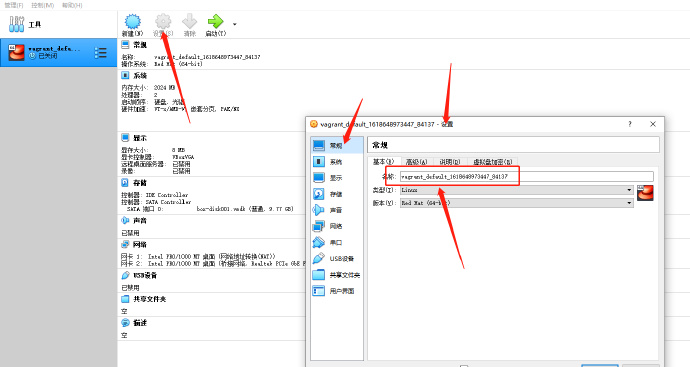The width and height of the screenshot is (690, 367).
Task: Switch to the 基本(B) tab
Action: [384, 162]
